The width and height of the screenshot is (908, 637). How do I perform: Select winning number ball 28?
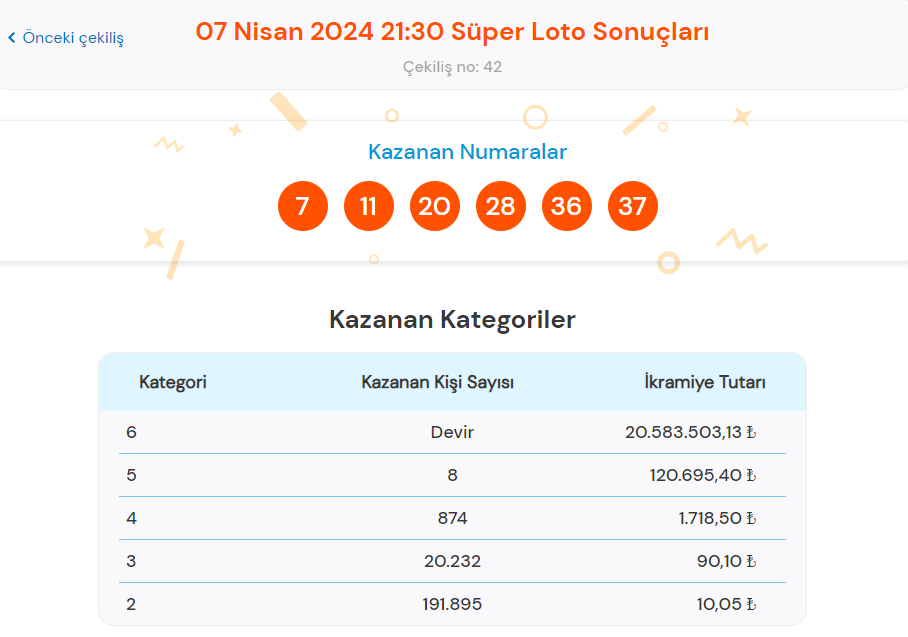(501, 206)
